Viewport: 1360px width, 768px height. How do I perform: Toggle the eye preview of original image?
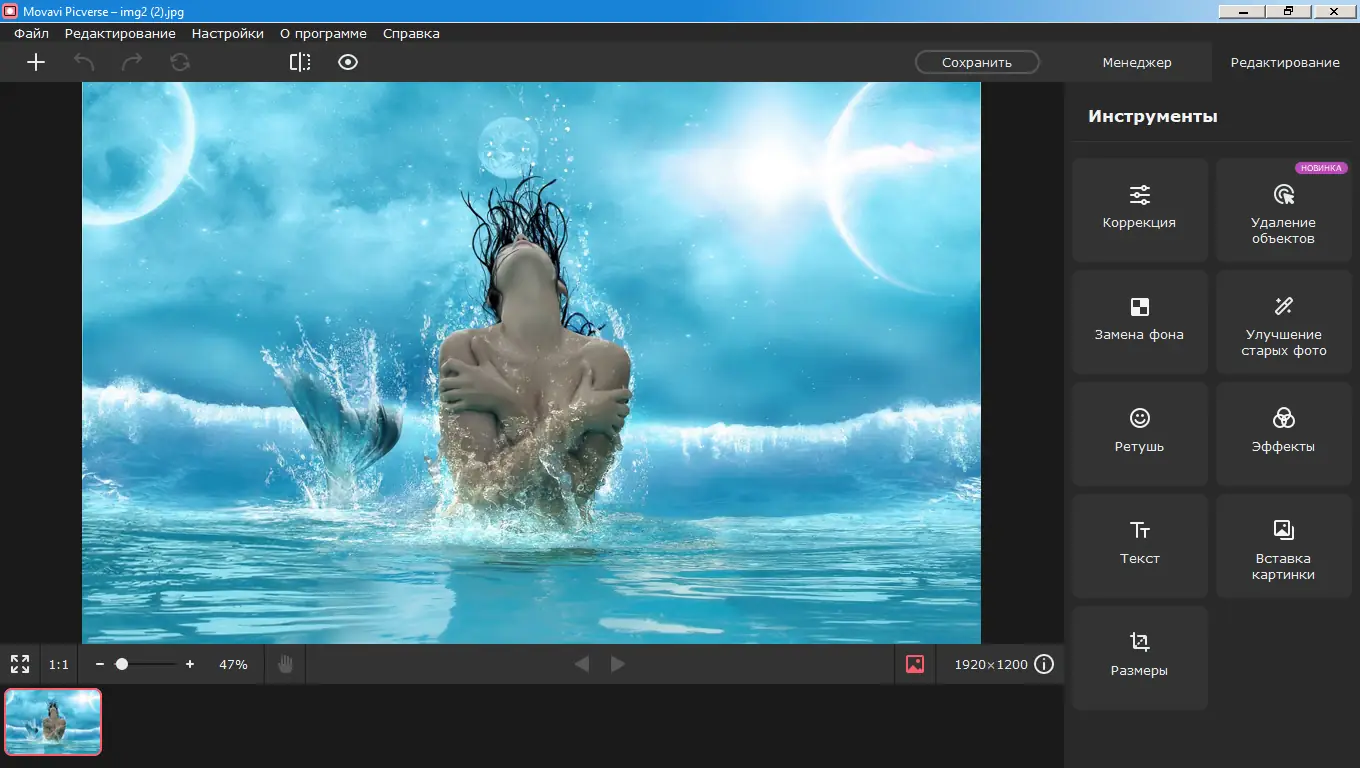pos(347,62)
